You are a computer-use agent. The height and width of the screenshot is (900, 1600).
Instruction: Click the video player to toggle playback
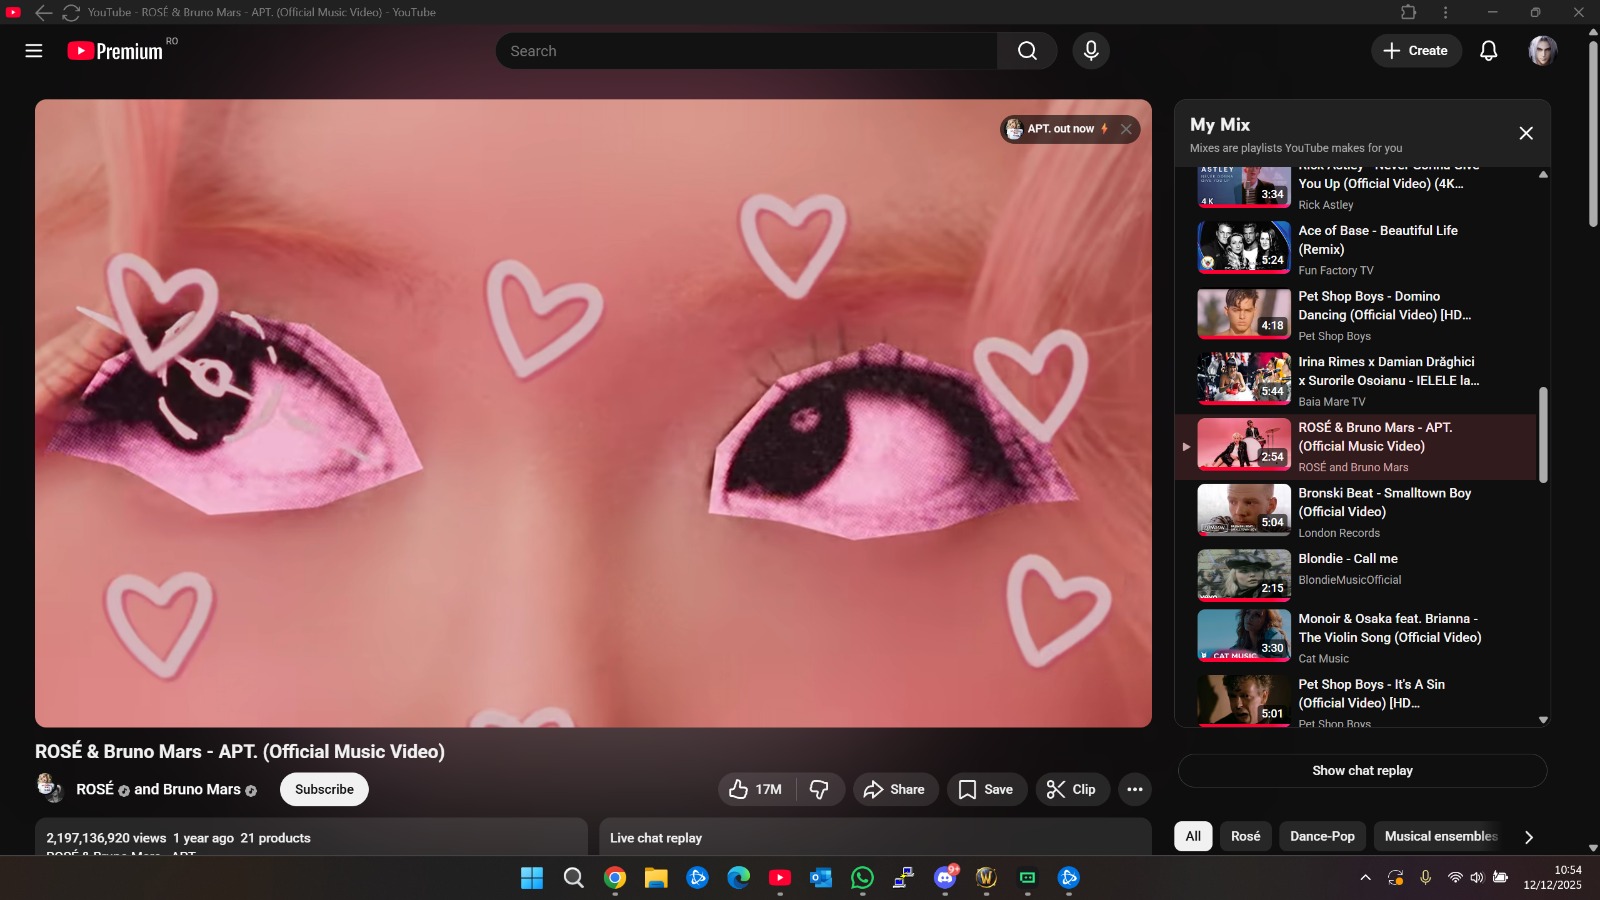[x=593, y=413]
